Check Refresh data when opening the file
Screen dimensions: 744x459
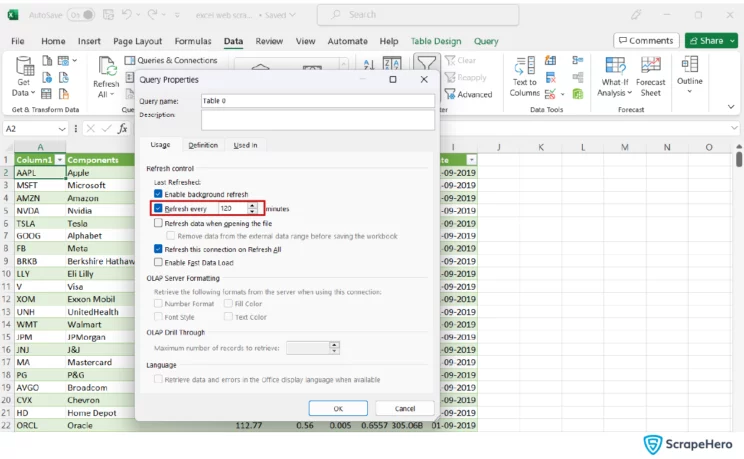pyautogui.click(x=158, y=223)
